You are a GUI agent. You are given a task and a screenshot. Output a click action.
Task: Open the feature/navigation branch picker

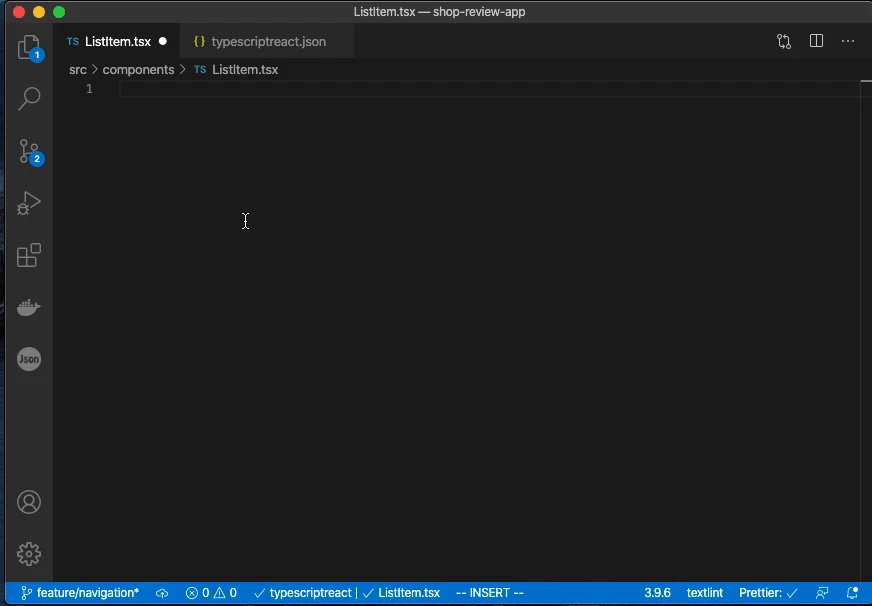(x=80, y=593)
